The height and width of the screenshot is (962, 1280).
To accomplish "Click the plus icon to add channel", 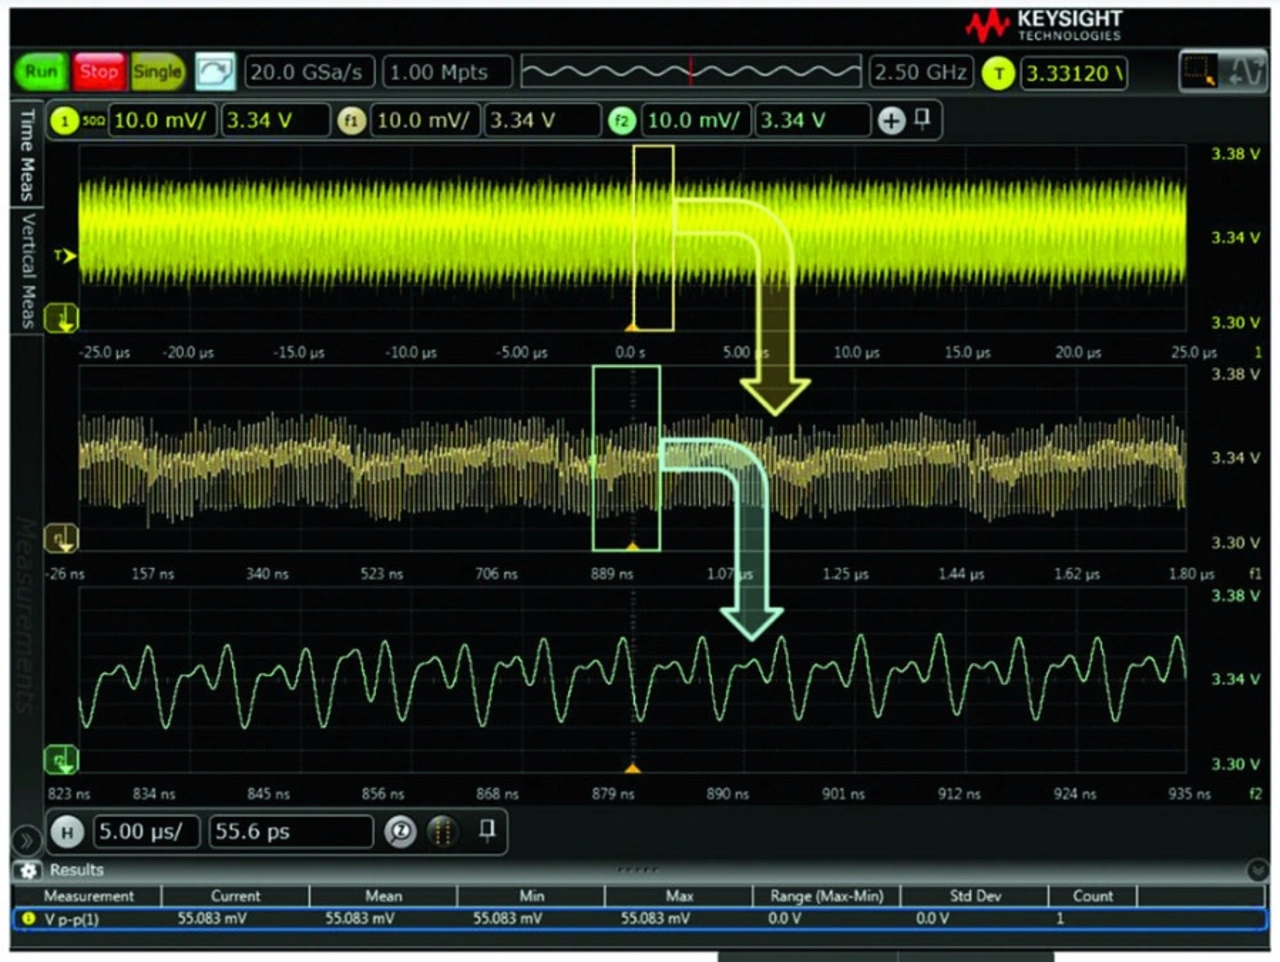I will pos(890,121).
